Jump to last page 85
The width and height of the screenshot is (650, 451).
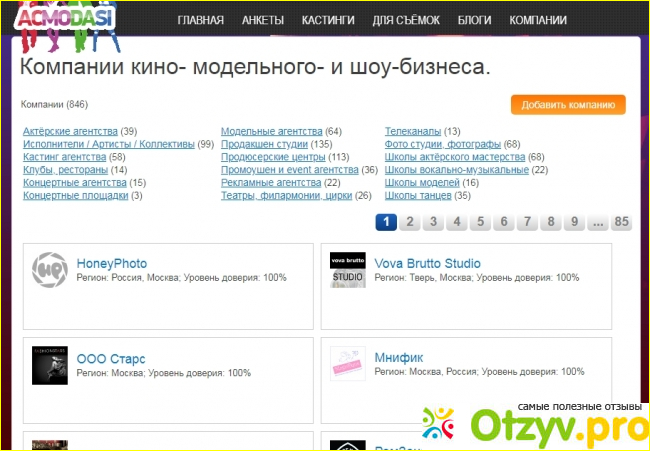(621, 222)
